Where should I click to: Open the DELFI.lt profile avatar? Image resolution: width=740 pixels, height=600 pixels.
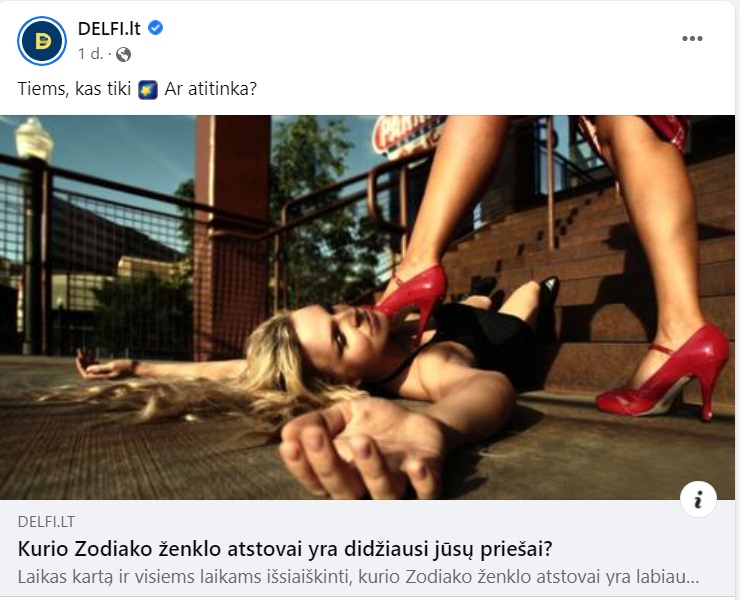click(x=42, y=41)
